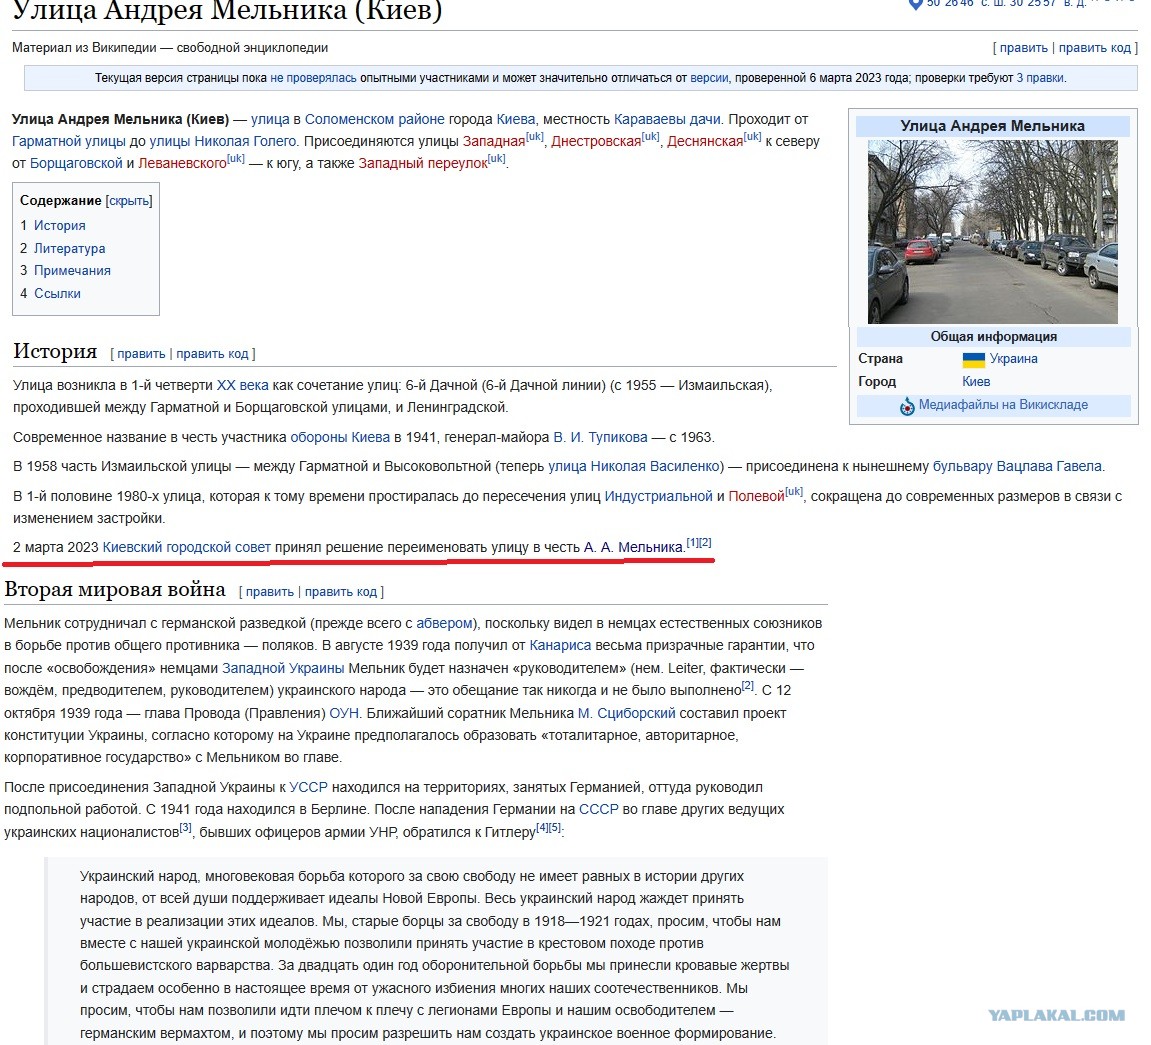Screen dimensions: 1151x1045
Task: Collapse contents with the 'скрыть' toggle
Action: point(129,201)
